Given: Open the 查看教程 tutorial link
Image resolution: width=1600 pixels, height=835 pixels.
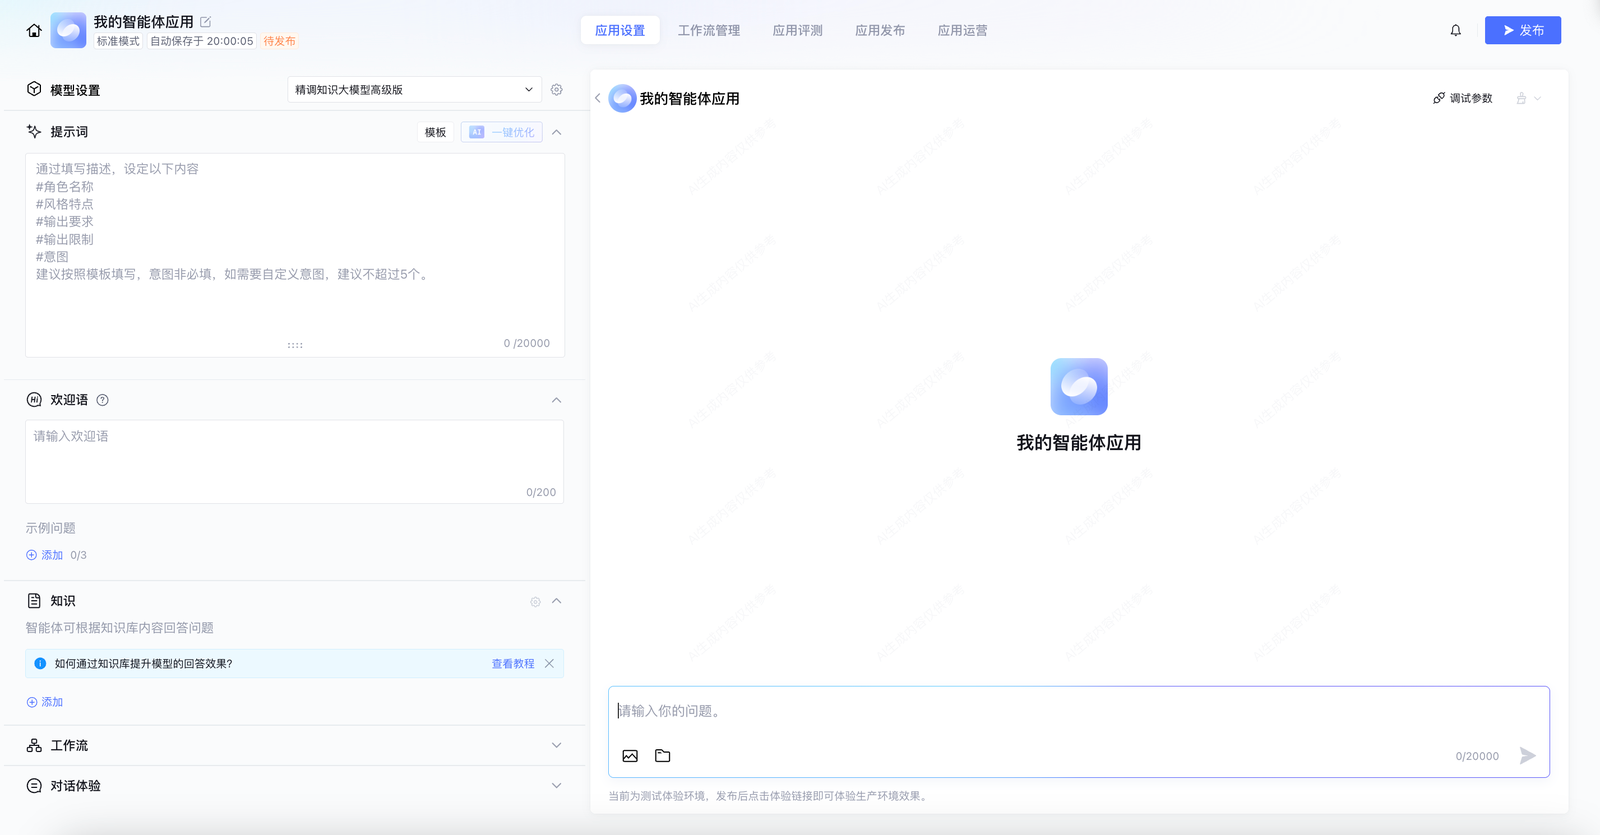Looking at the screenshot, I should [513, 664].
